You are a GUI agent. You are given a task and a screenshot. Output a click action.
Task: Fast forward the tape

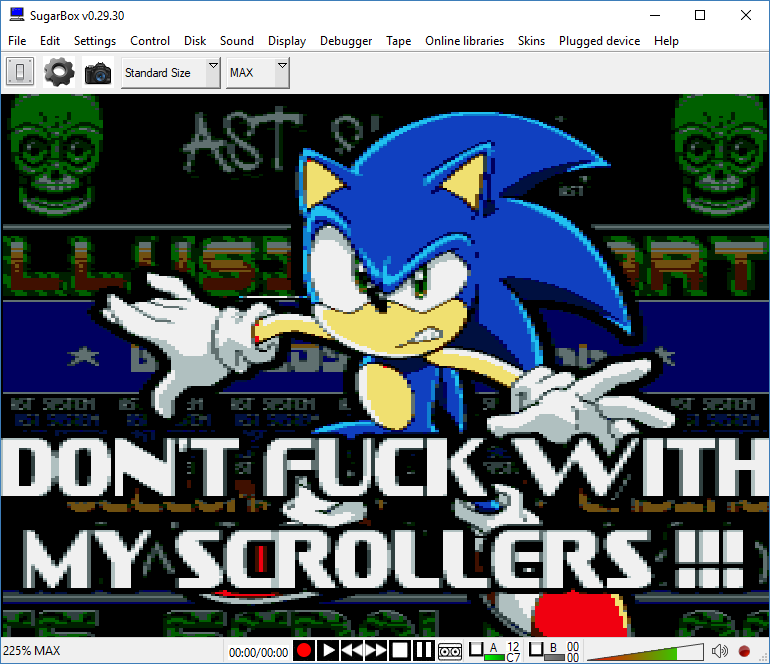pos(376,651)
